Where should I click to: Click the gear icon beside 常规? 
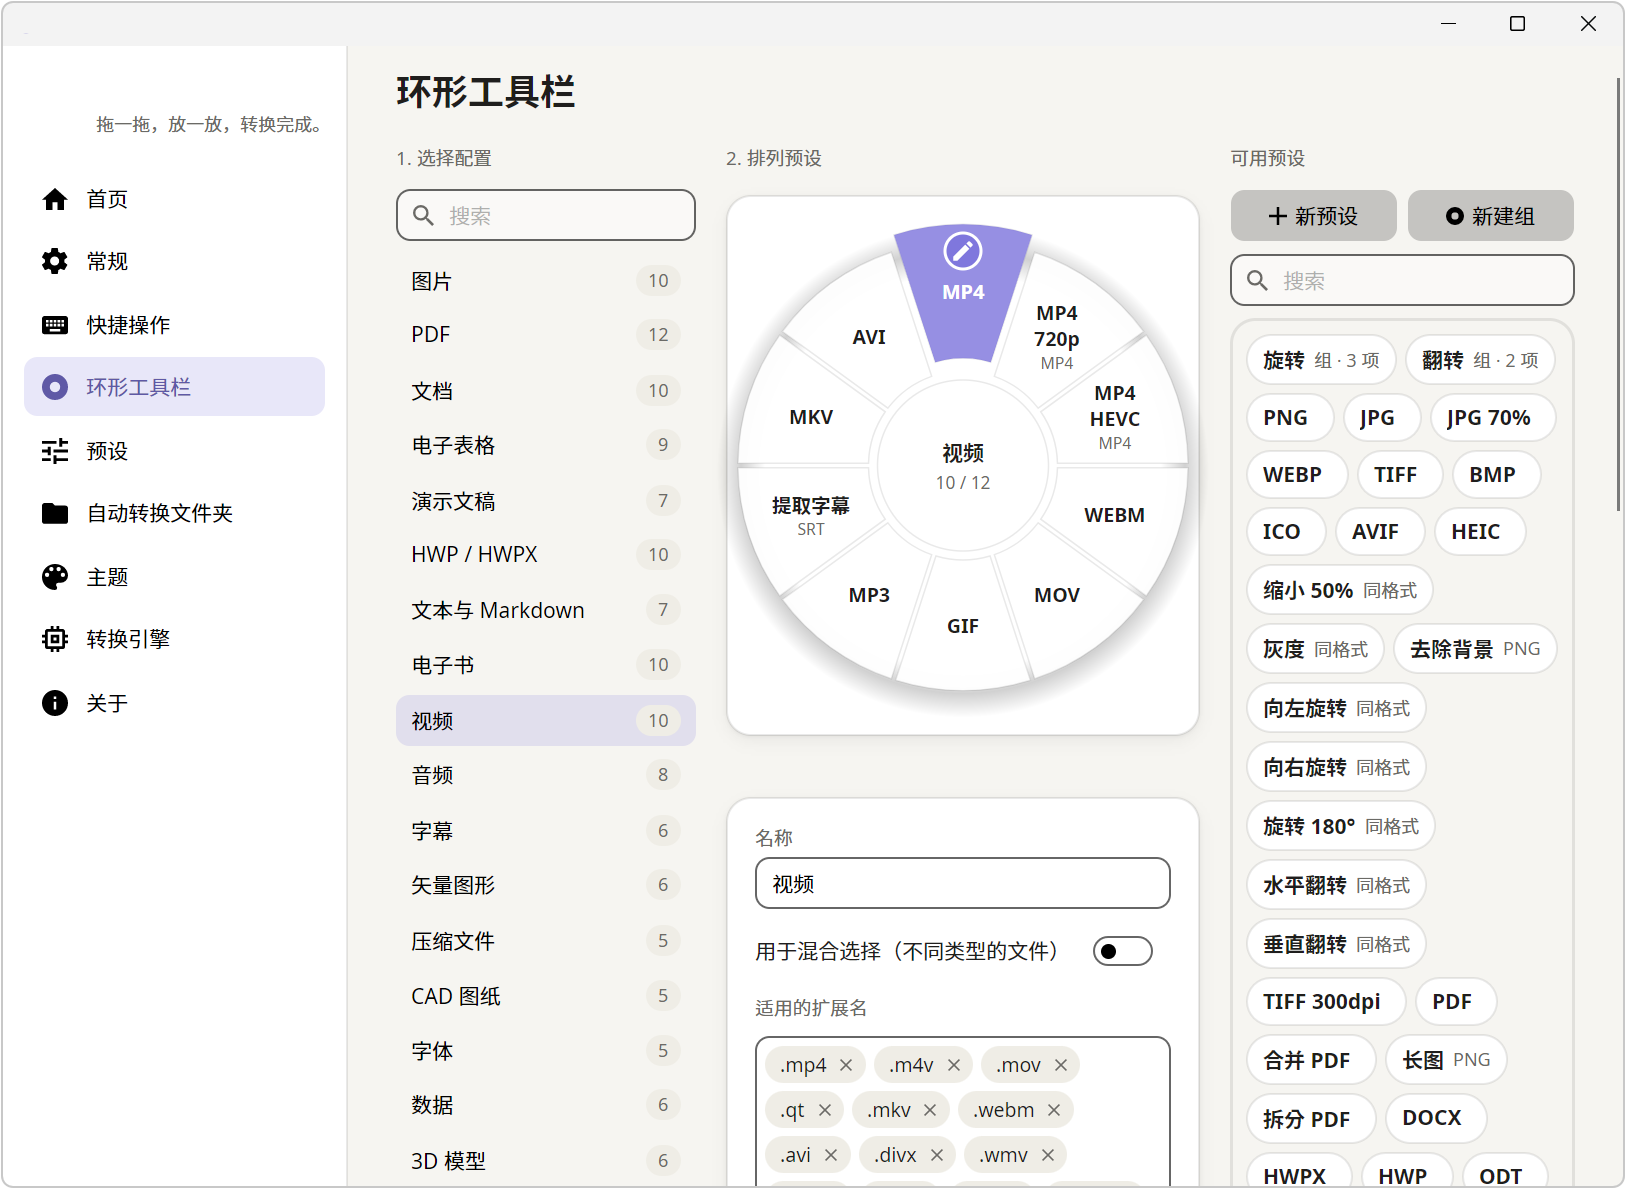click(55, 261)
